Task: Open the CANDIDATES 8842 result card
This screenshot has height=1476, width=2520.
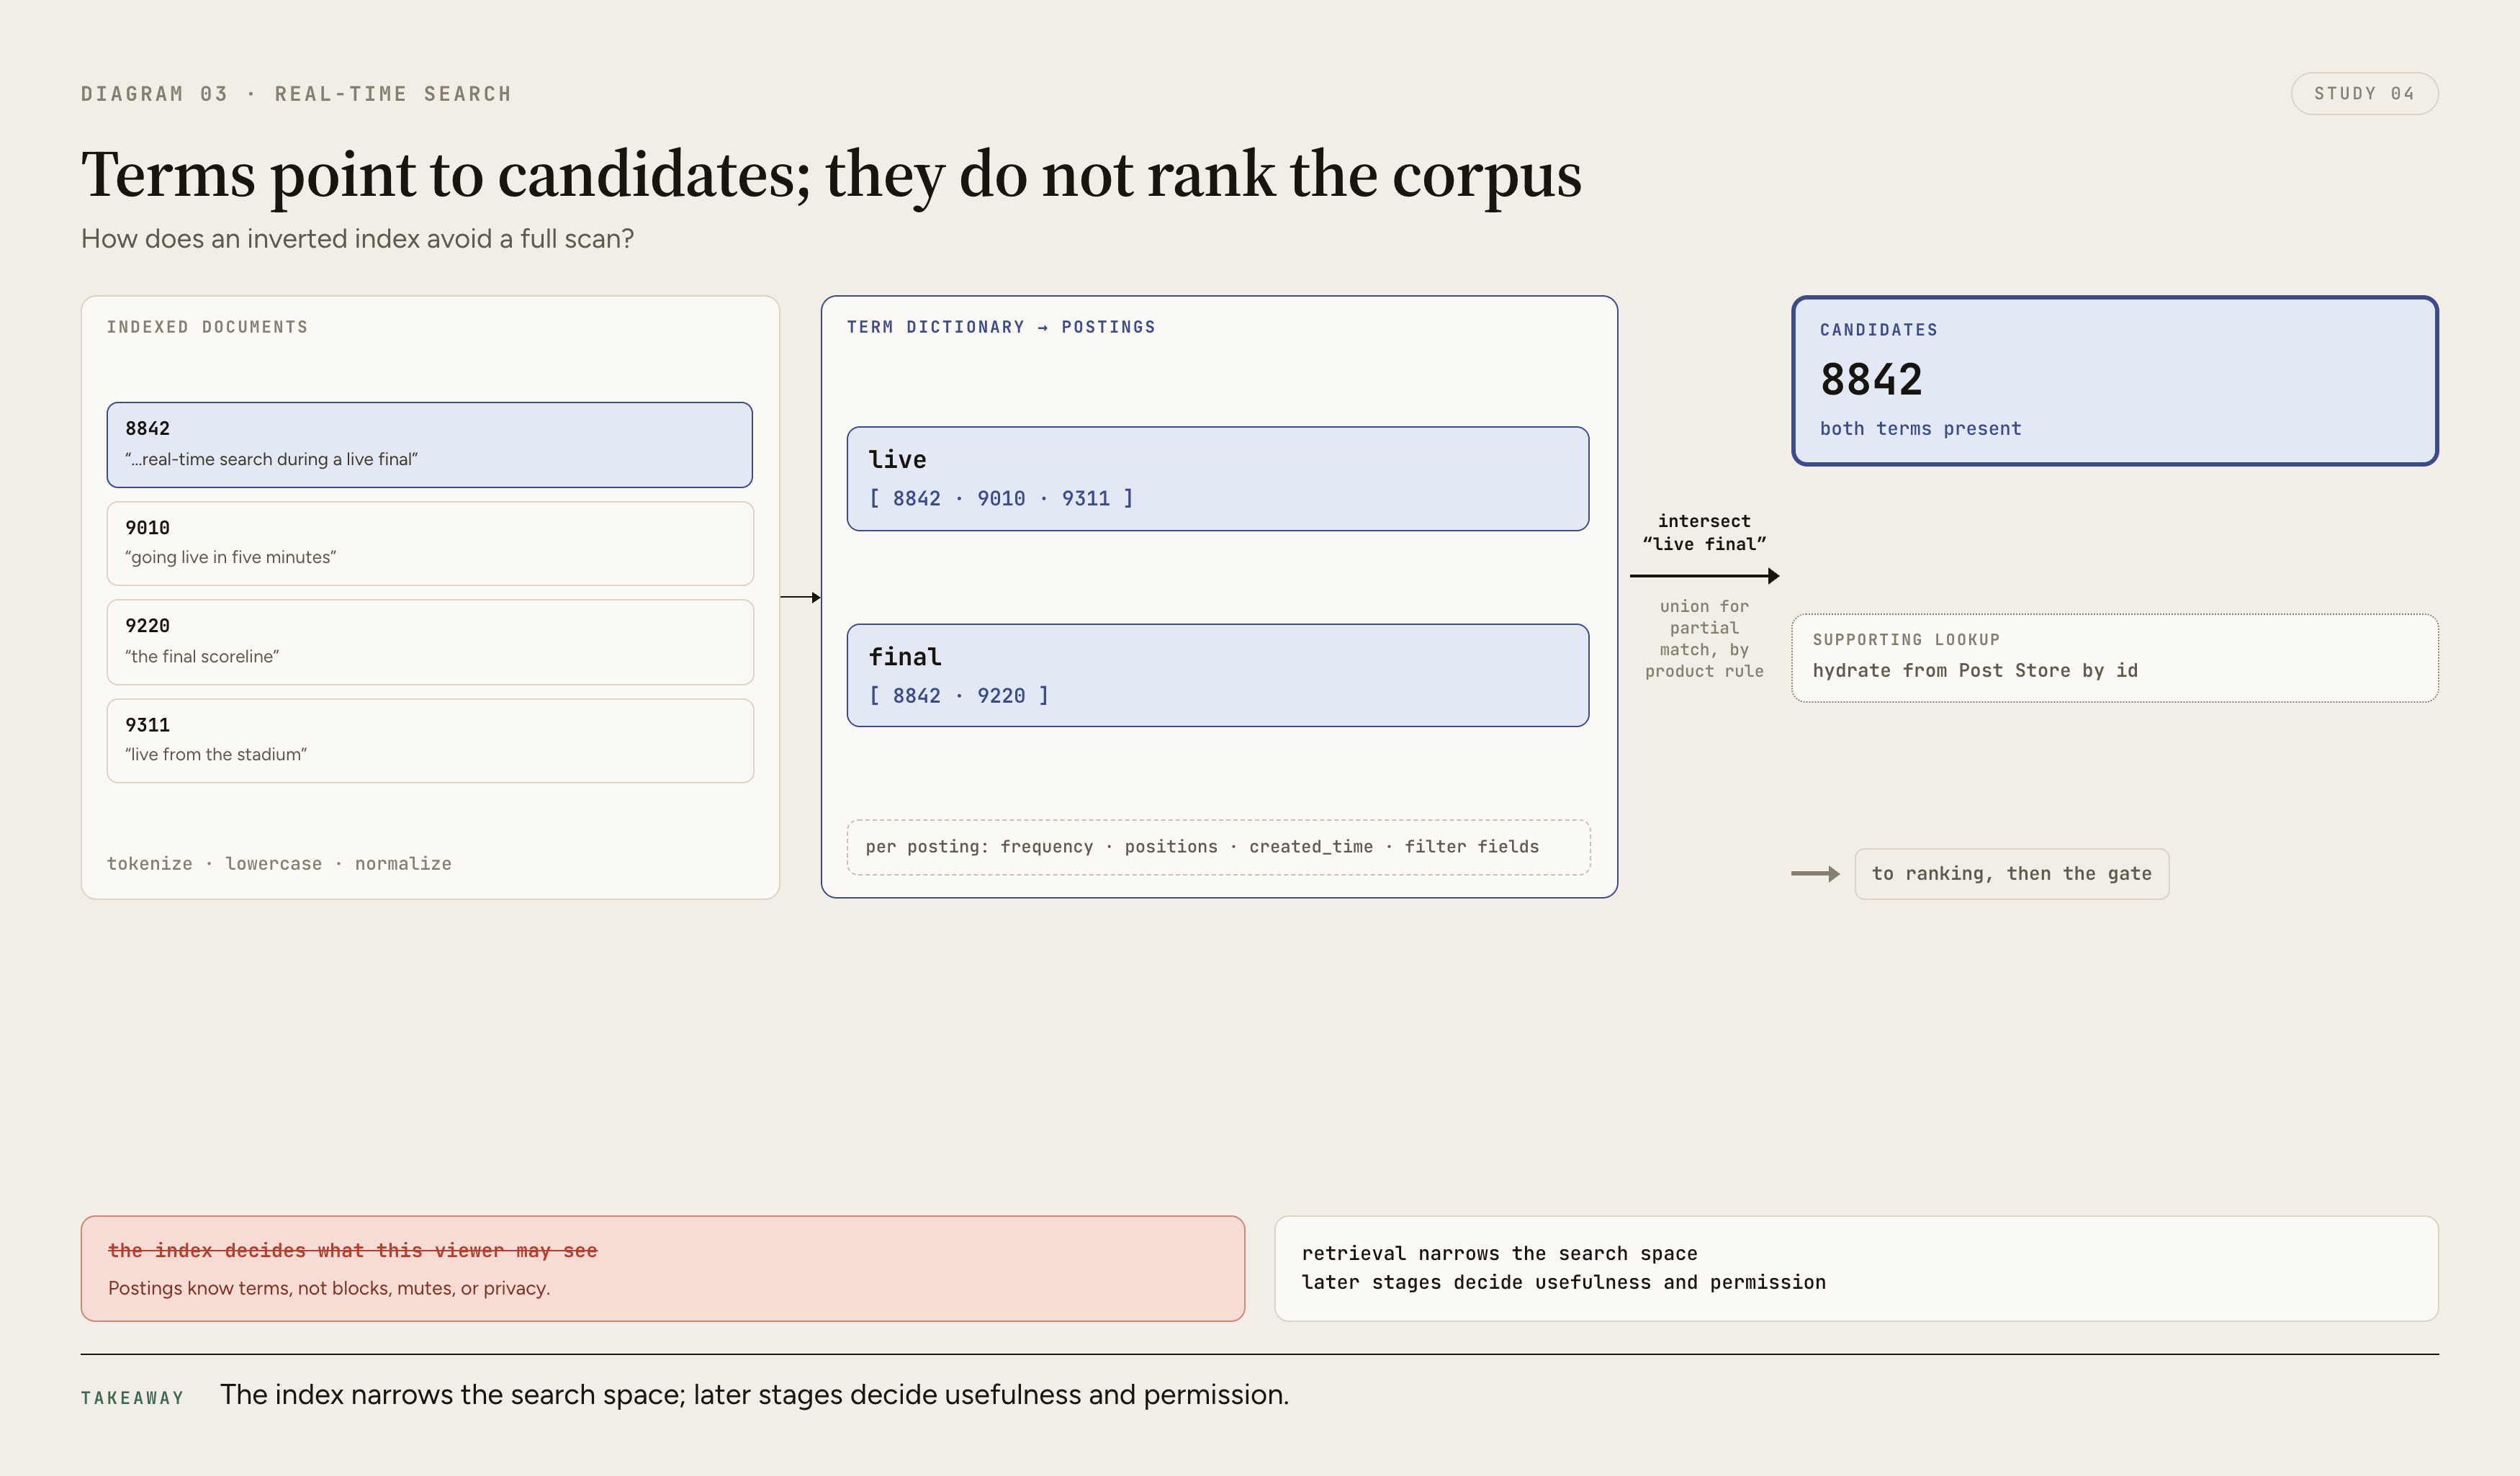Action: pyautogui.click(x=2115, y=381)
